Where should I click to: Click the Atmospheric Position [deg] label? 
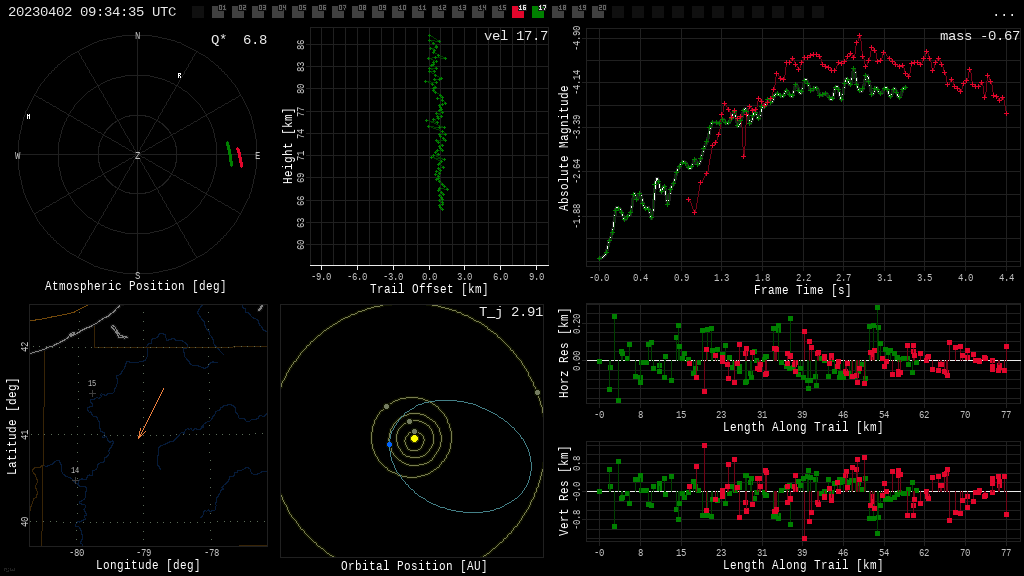[x=135, y=286]
